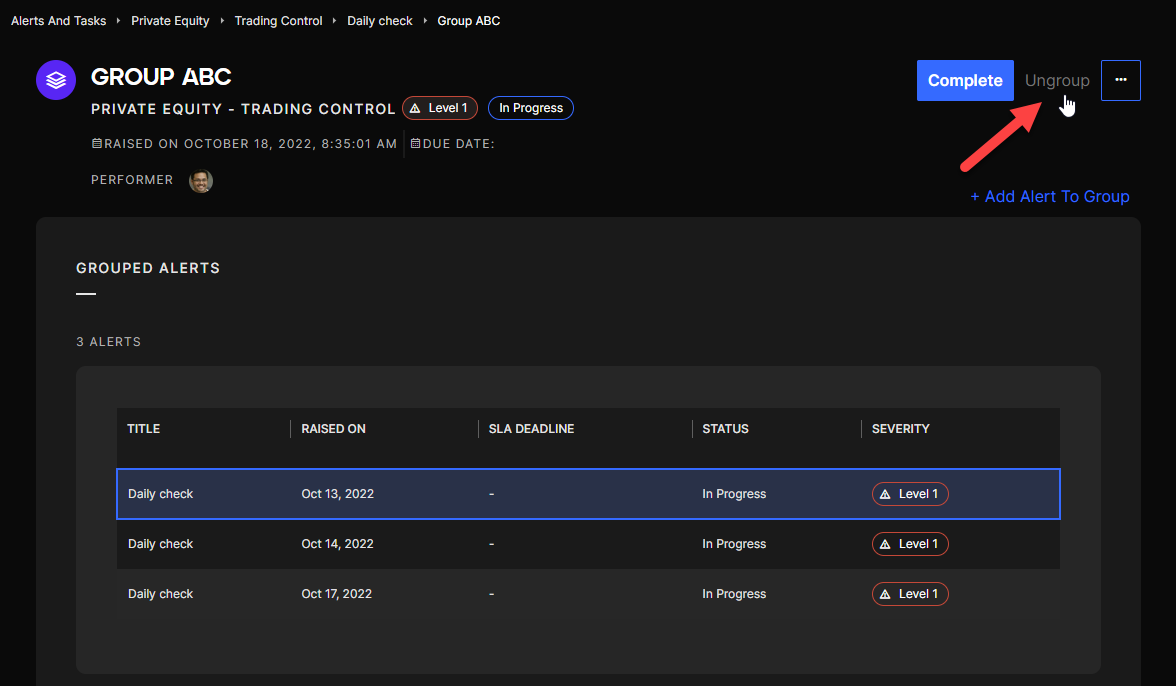Click the Ungroup button

[1056, 80]
